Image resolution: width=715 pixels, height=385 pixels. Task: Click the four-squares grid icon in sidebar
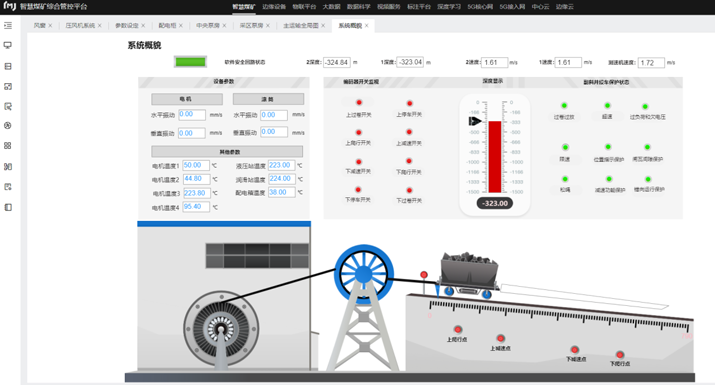8,146
